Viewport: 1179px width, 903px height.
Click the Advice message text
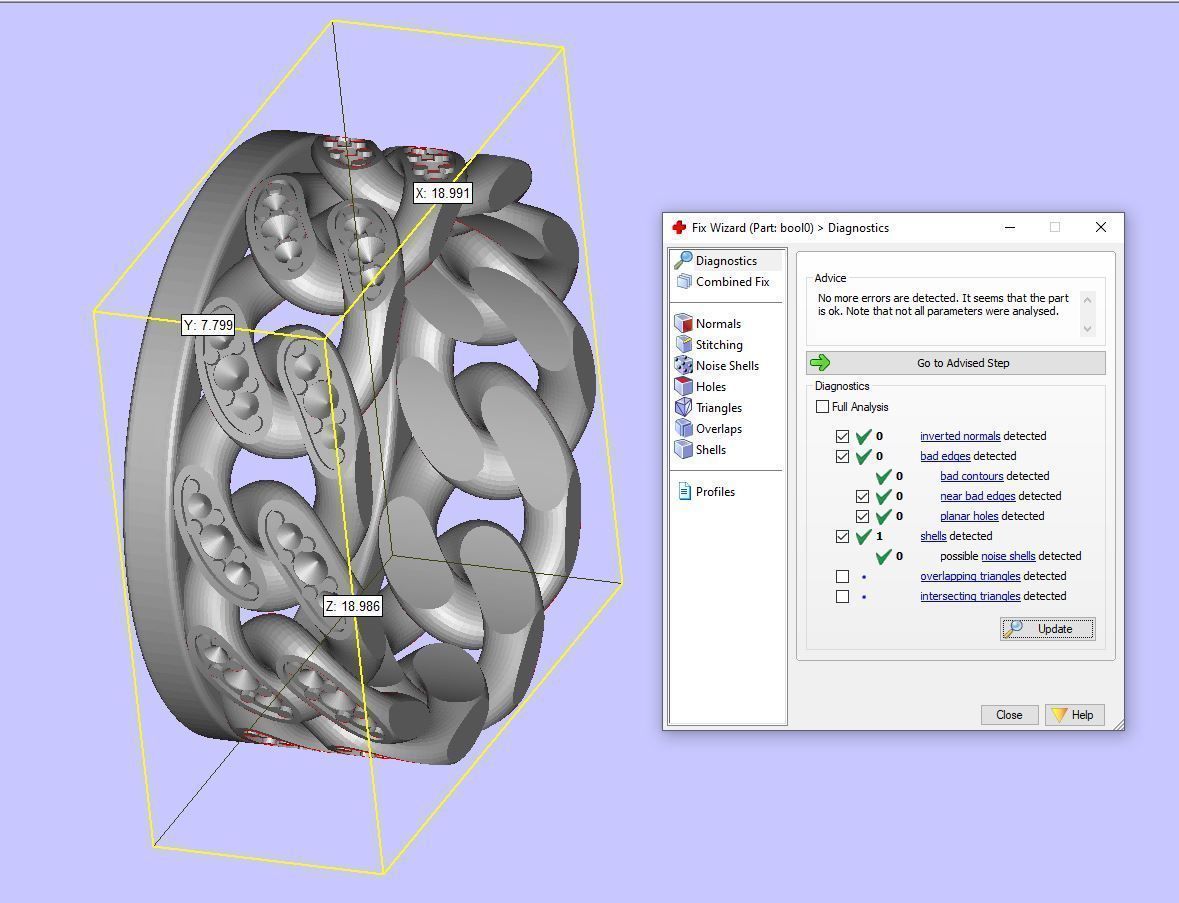click(x=943, y=305)
